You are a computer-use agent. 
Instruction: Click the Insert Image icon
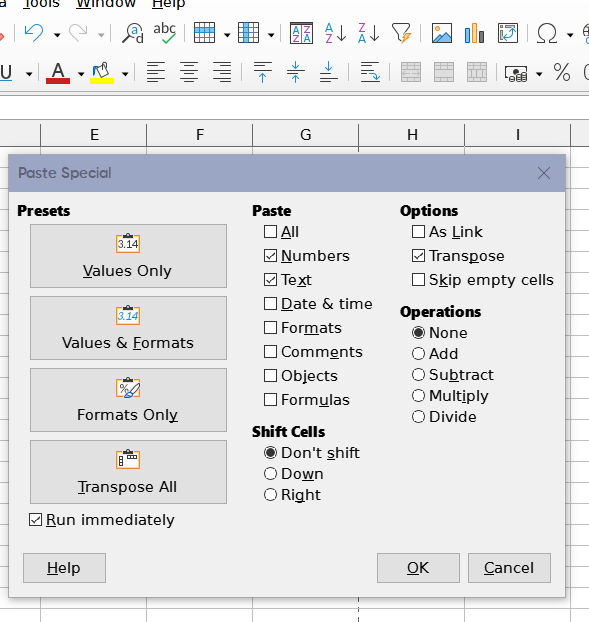pyautogui.click(x=441, y=33)
